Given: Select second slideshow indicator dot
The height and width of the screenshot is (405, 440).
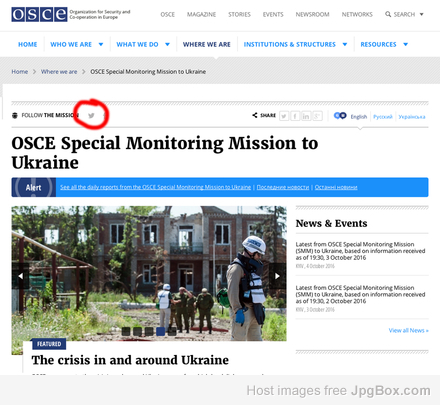Looking at the screenshot, I should [137, 331].
